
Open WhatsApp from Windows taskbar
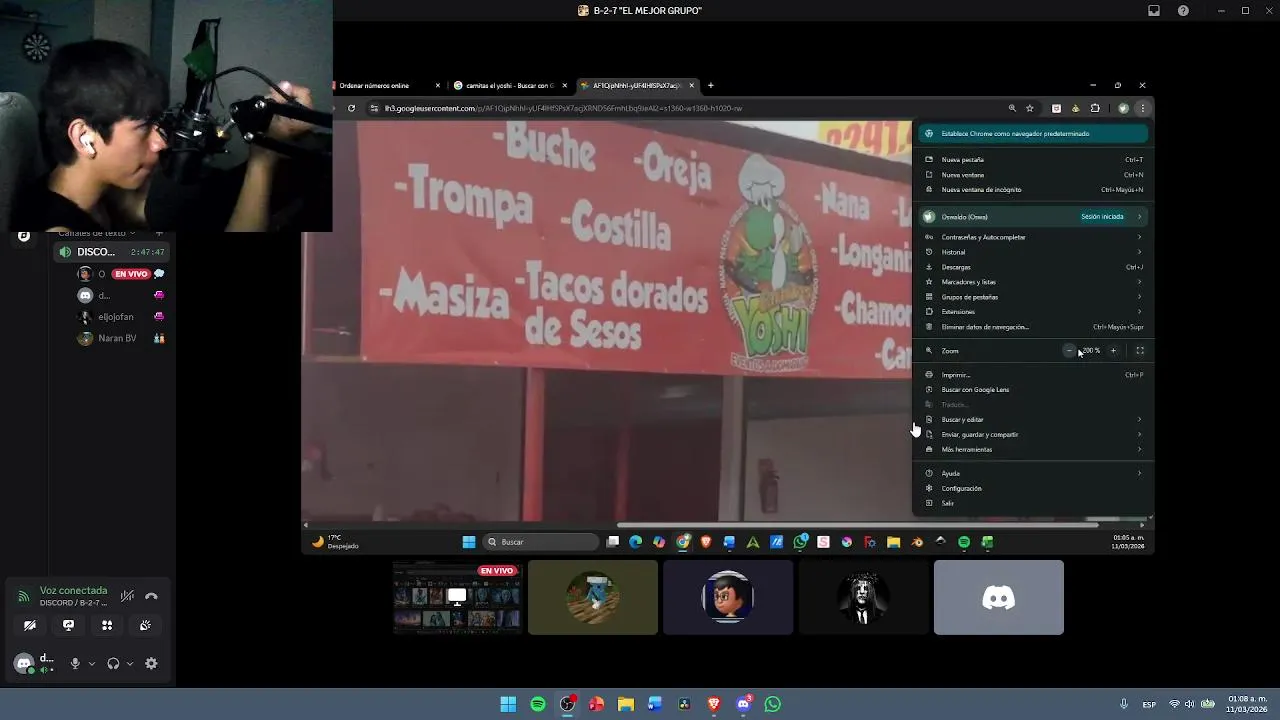click(x=772, y=704)
